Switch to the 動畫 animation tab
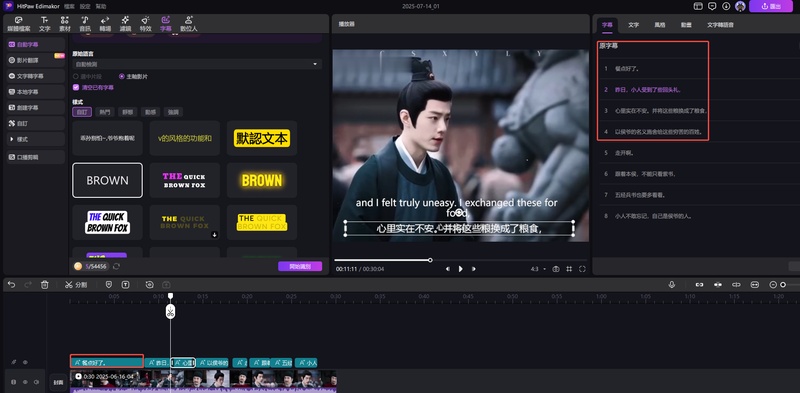This screenshot has height=393, width=800. pyautogui.click(x=686, y=24)
